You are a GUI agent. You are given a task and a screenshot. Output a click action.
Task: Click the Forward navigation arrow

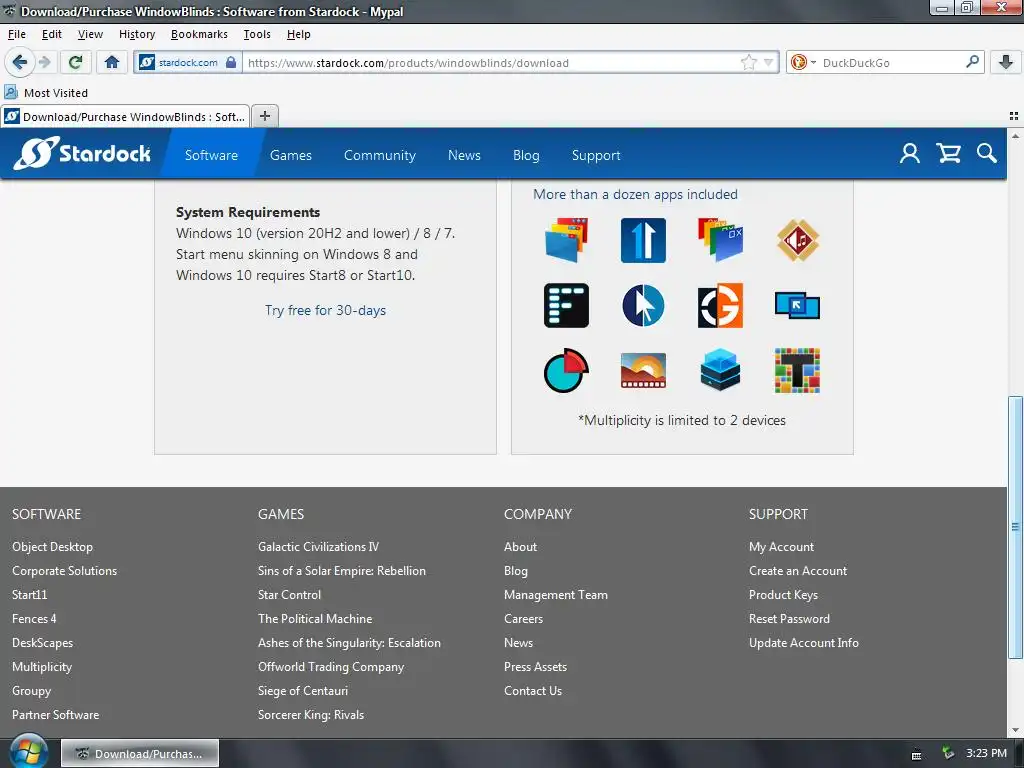[x=44, y=62]
